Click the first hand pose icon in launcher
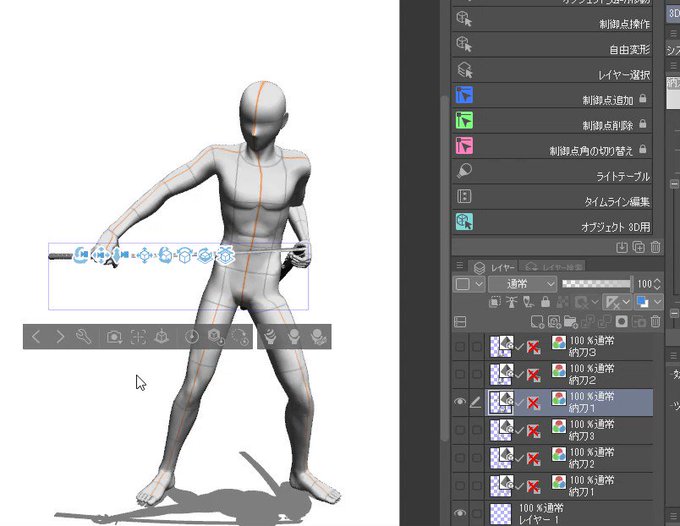680x526 pixels. pyautogui.click(x=270, y=337)
